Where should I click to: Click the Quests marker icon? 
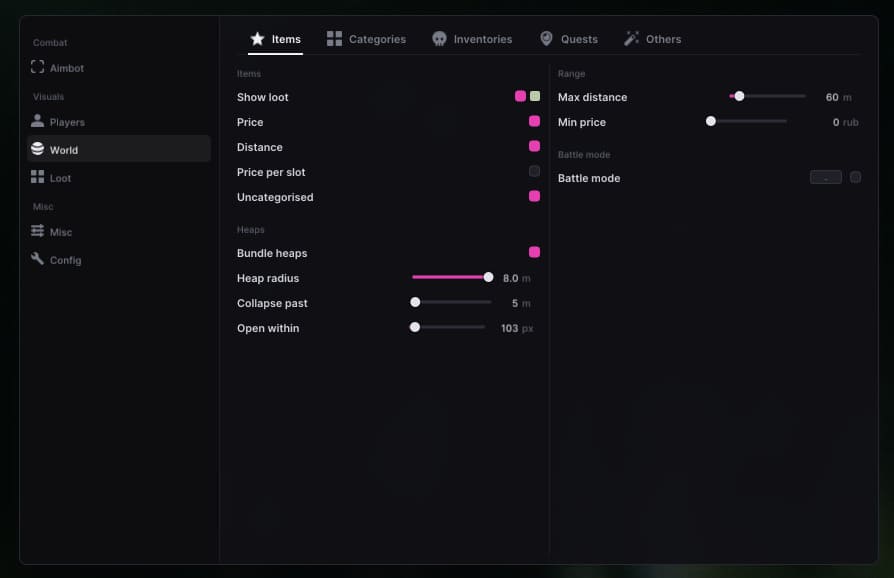pyautogui.click(x=546, y=38)
